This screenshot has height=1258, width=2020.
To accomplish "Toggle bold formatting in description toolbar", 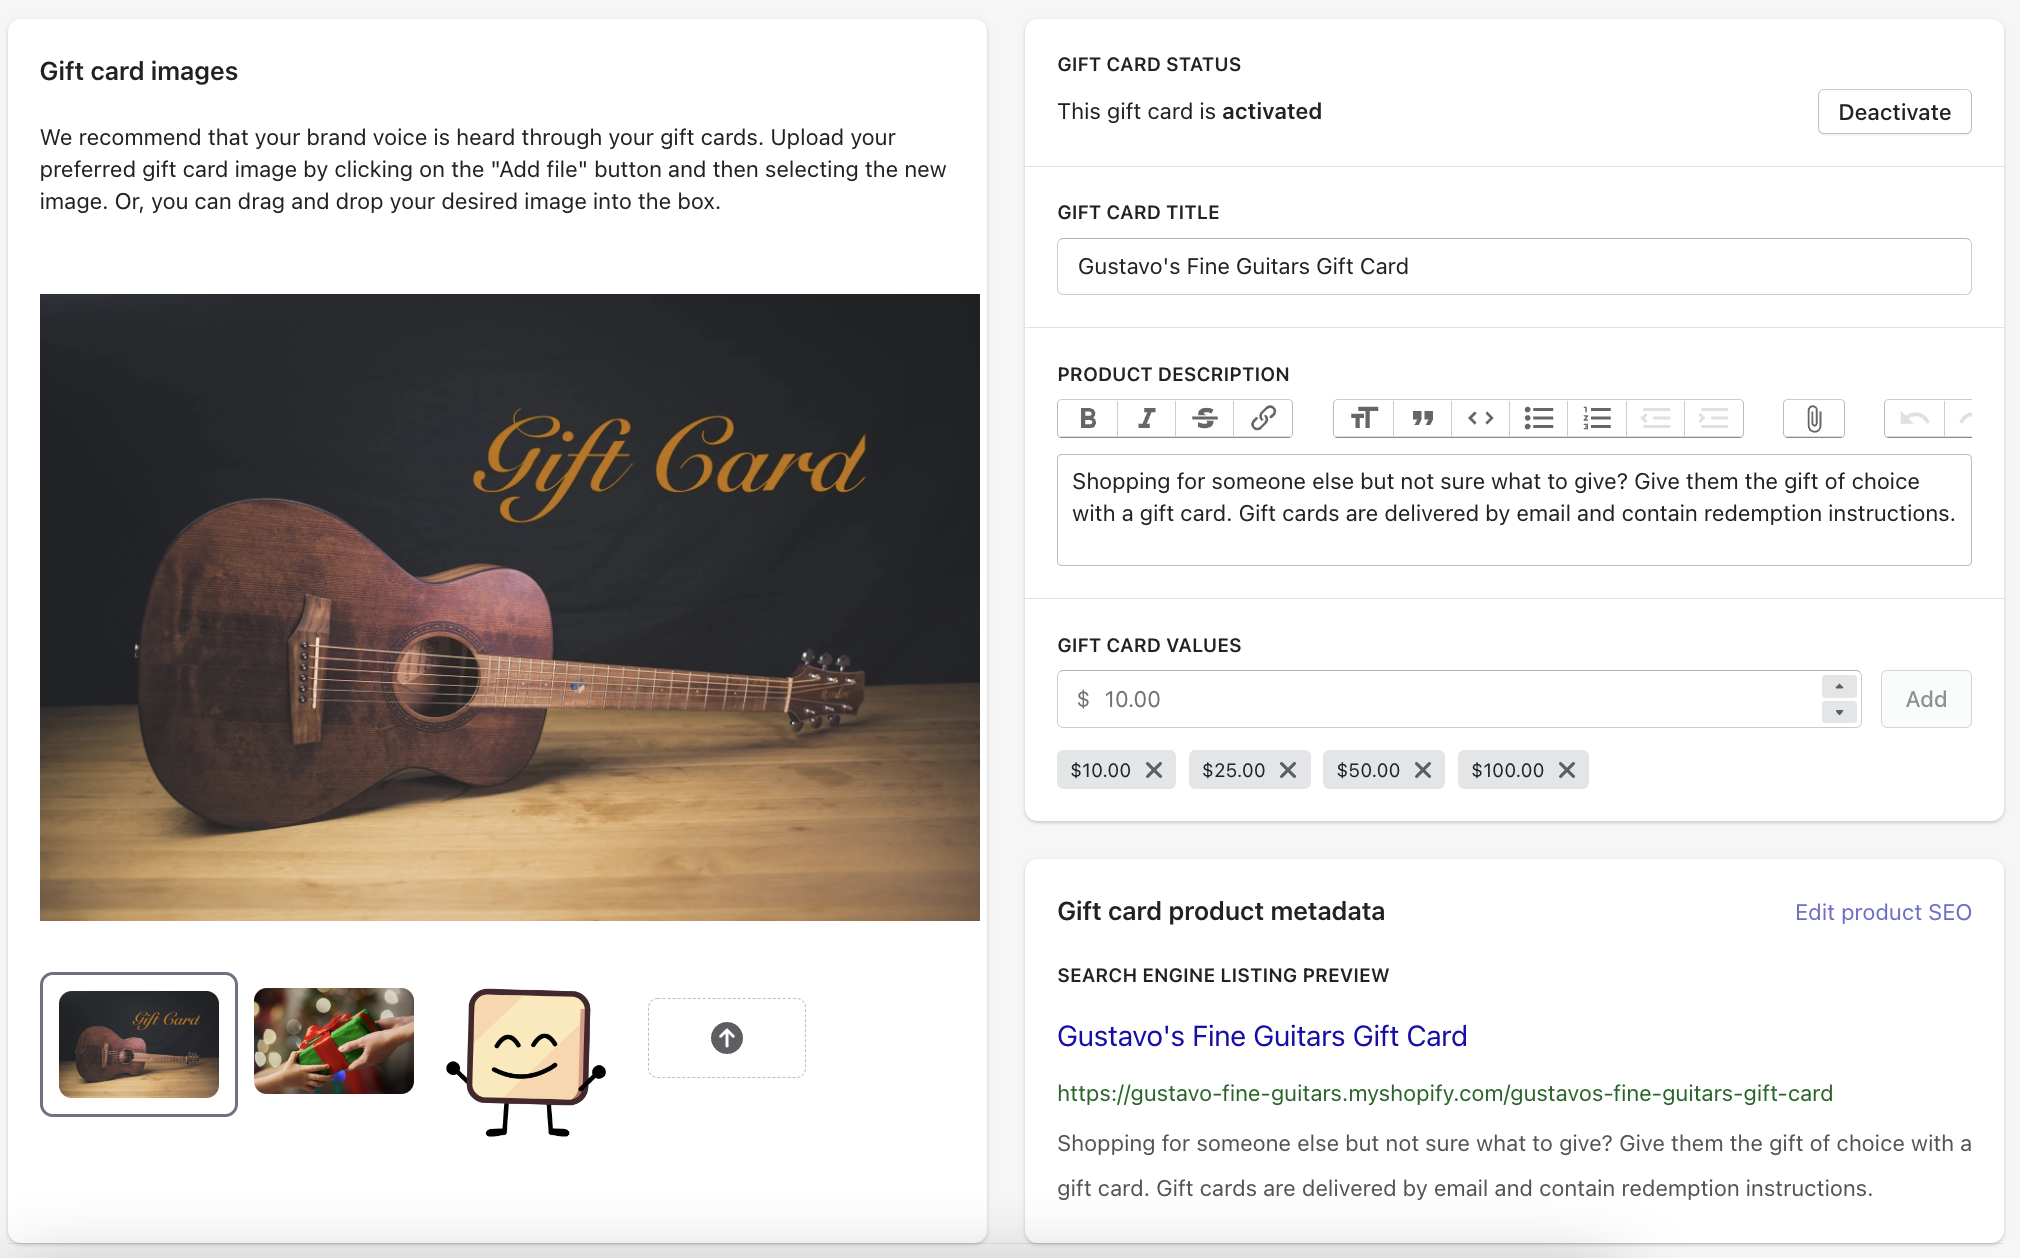I will pos(1088,418).
